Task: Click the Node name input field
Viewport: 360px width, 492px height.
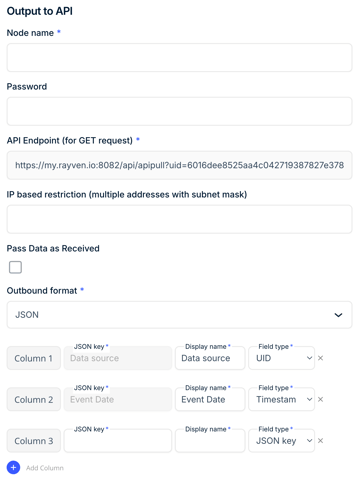Action: [179, 57]
